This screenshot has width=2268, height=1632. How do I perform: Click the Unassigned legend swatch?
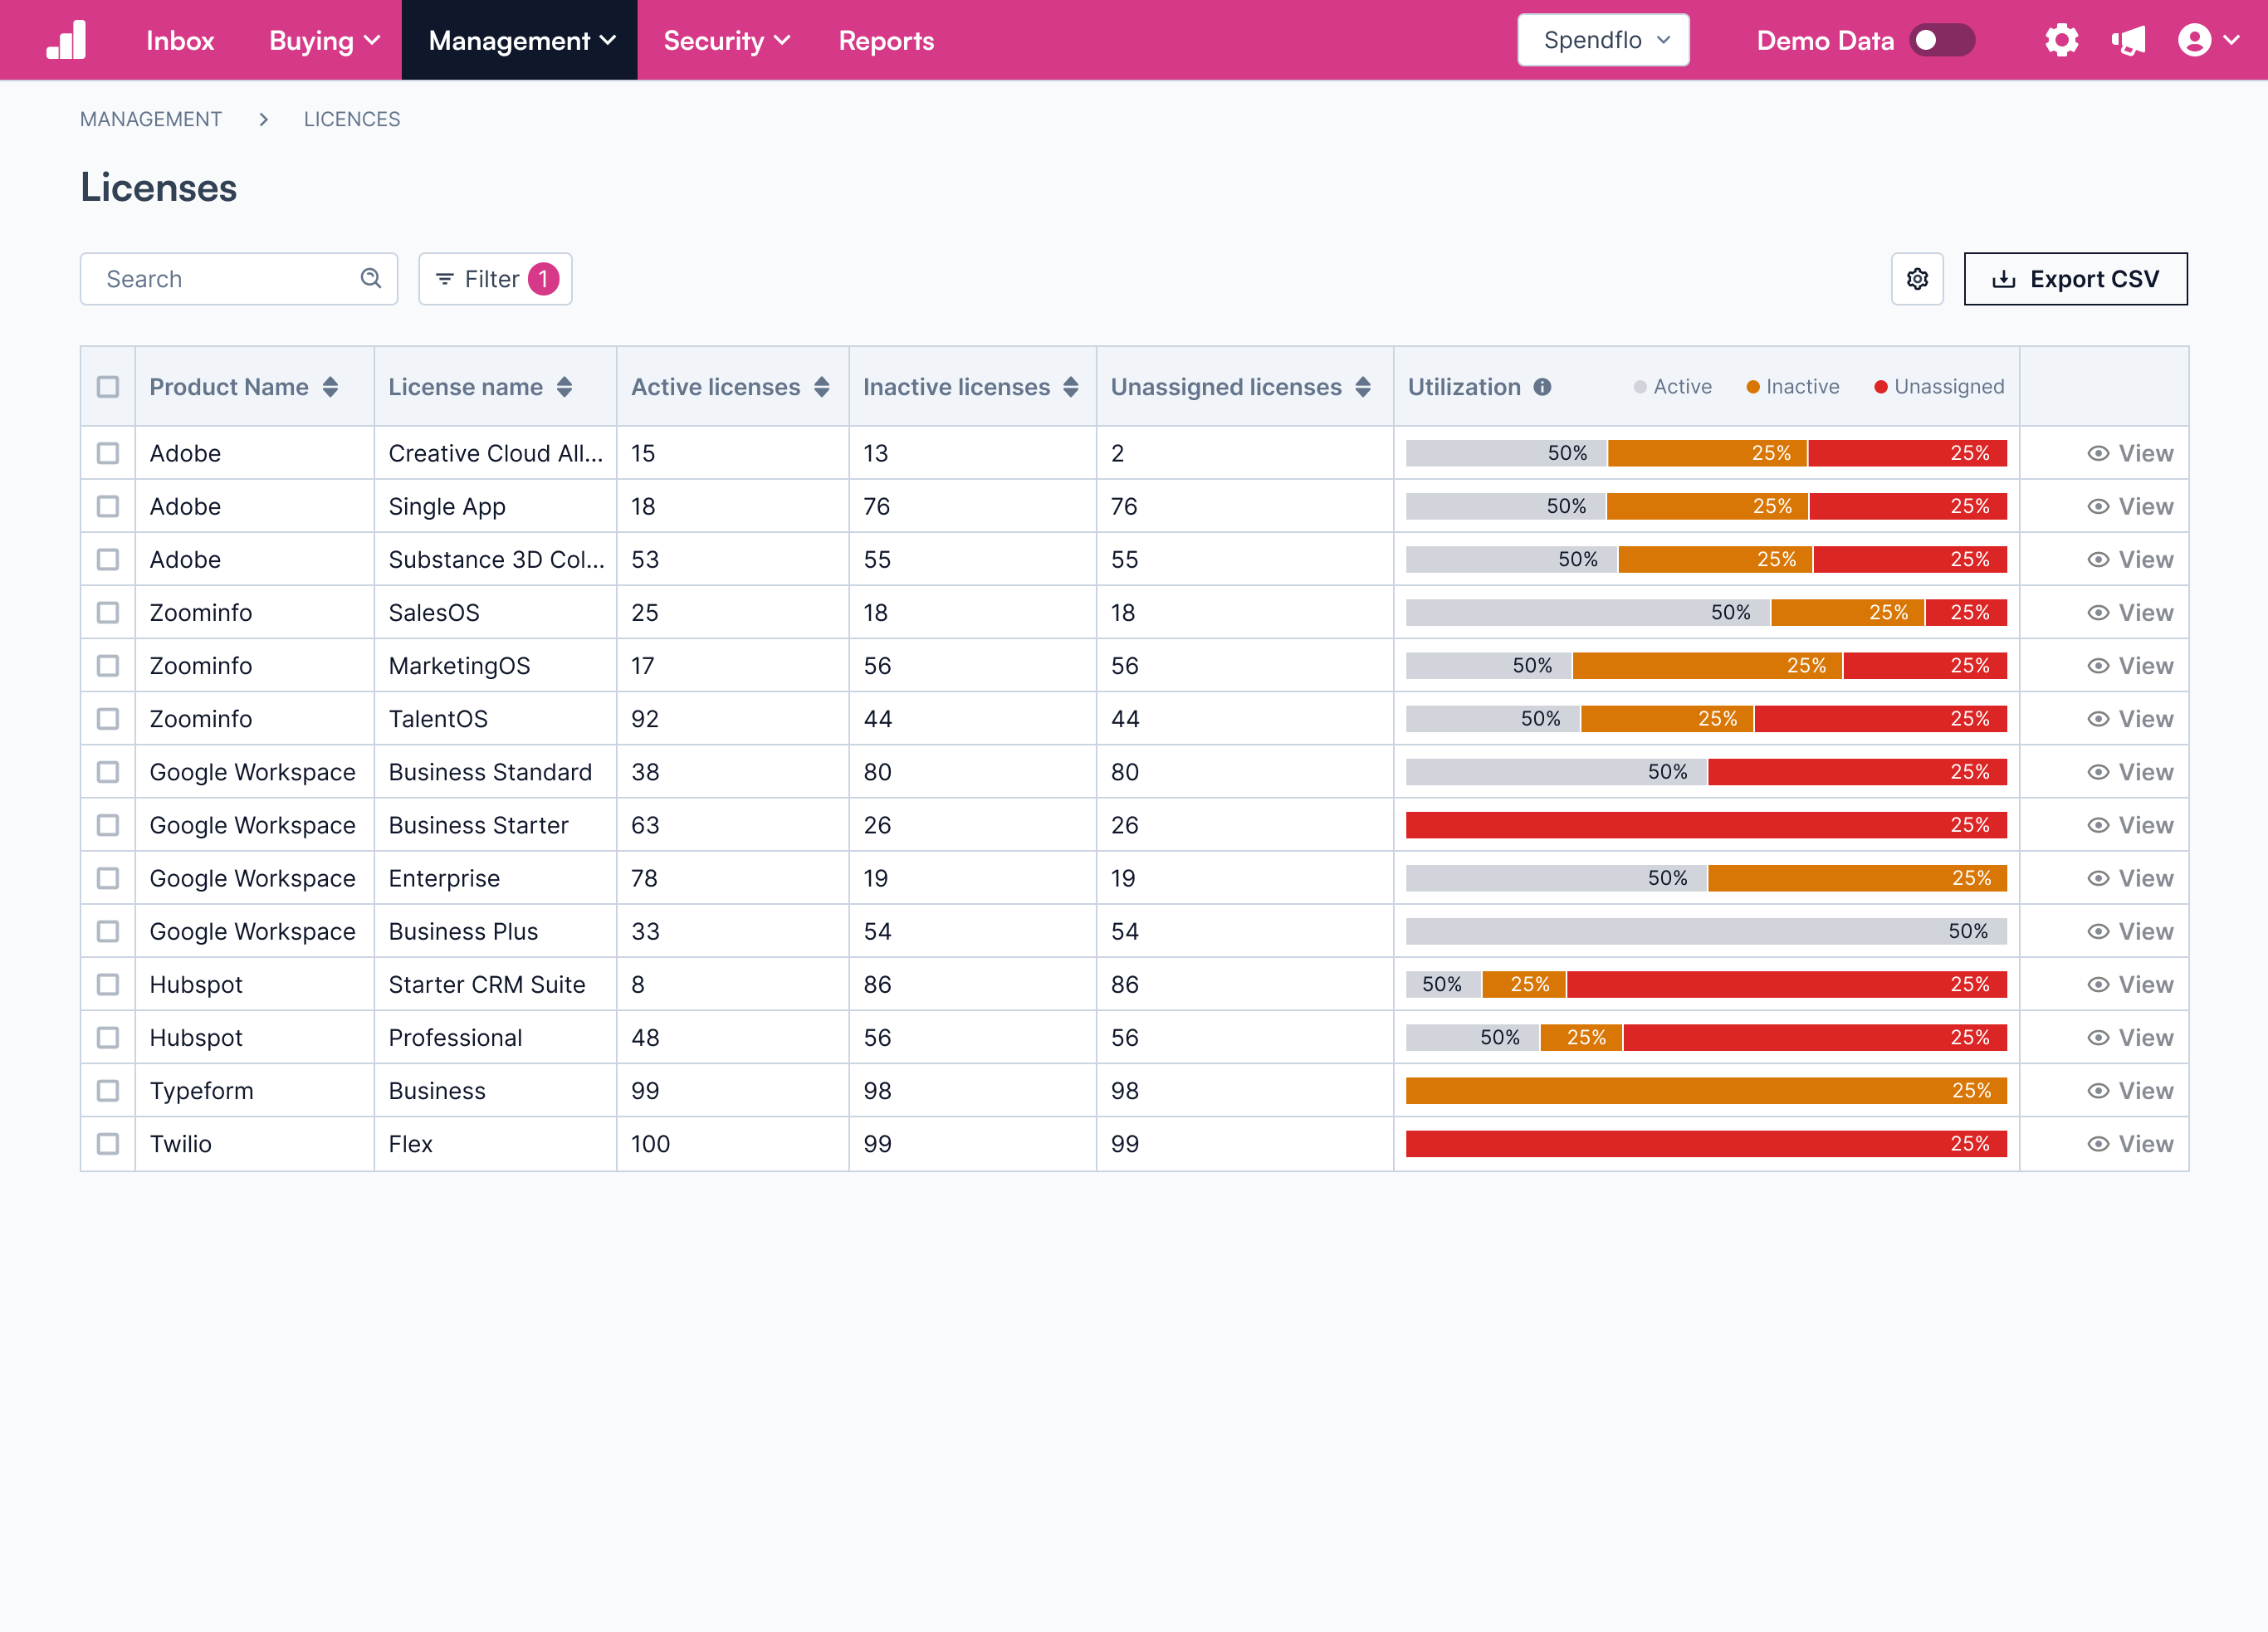point(1881,387)
